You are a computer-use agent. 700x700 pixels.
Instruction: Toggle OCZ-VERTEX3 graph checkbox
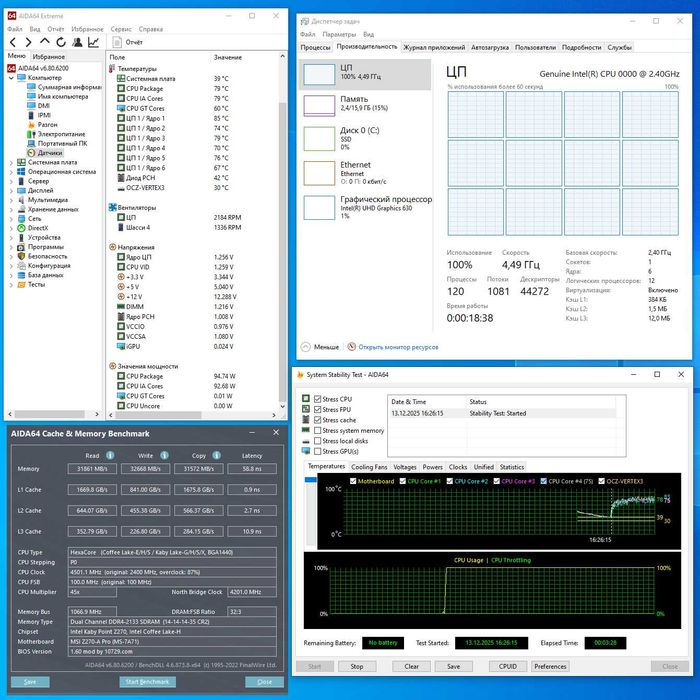click(601, 481)
